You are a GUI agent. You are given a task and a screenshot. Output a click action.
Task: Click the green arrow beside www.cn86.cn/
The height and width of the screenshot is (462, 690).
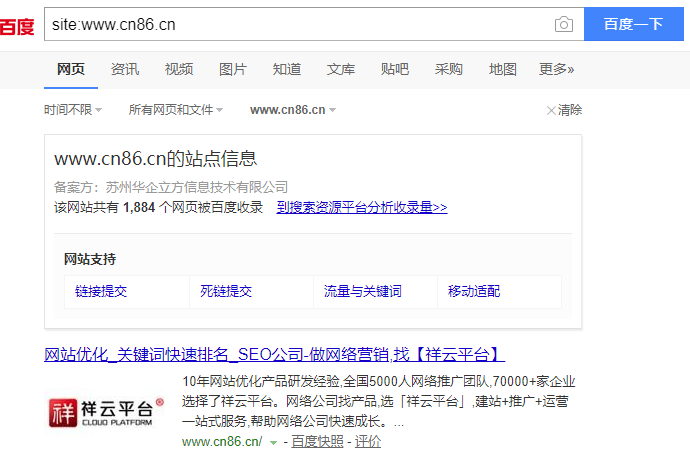(273, 443)
